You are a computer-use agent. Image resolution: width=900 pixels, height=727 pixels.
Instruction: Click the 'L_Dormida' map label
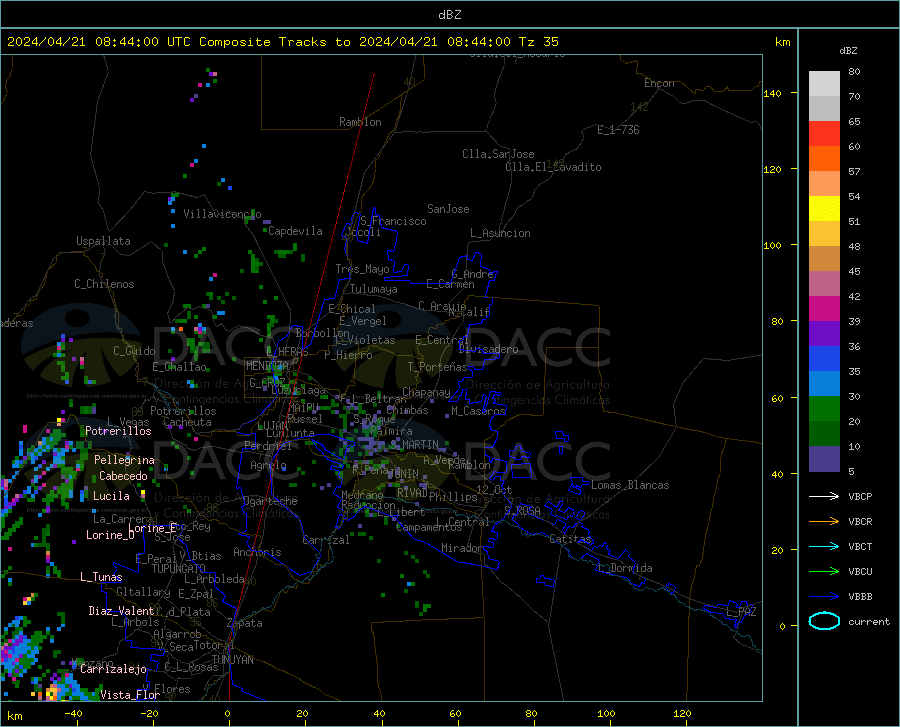[626, 568]
